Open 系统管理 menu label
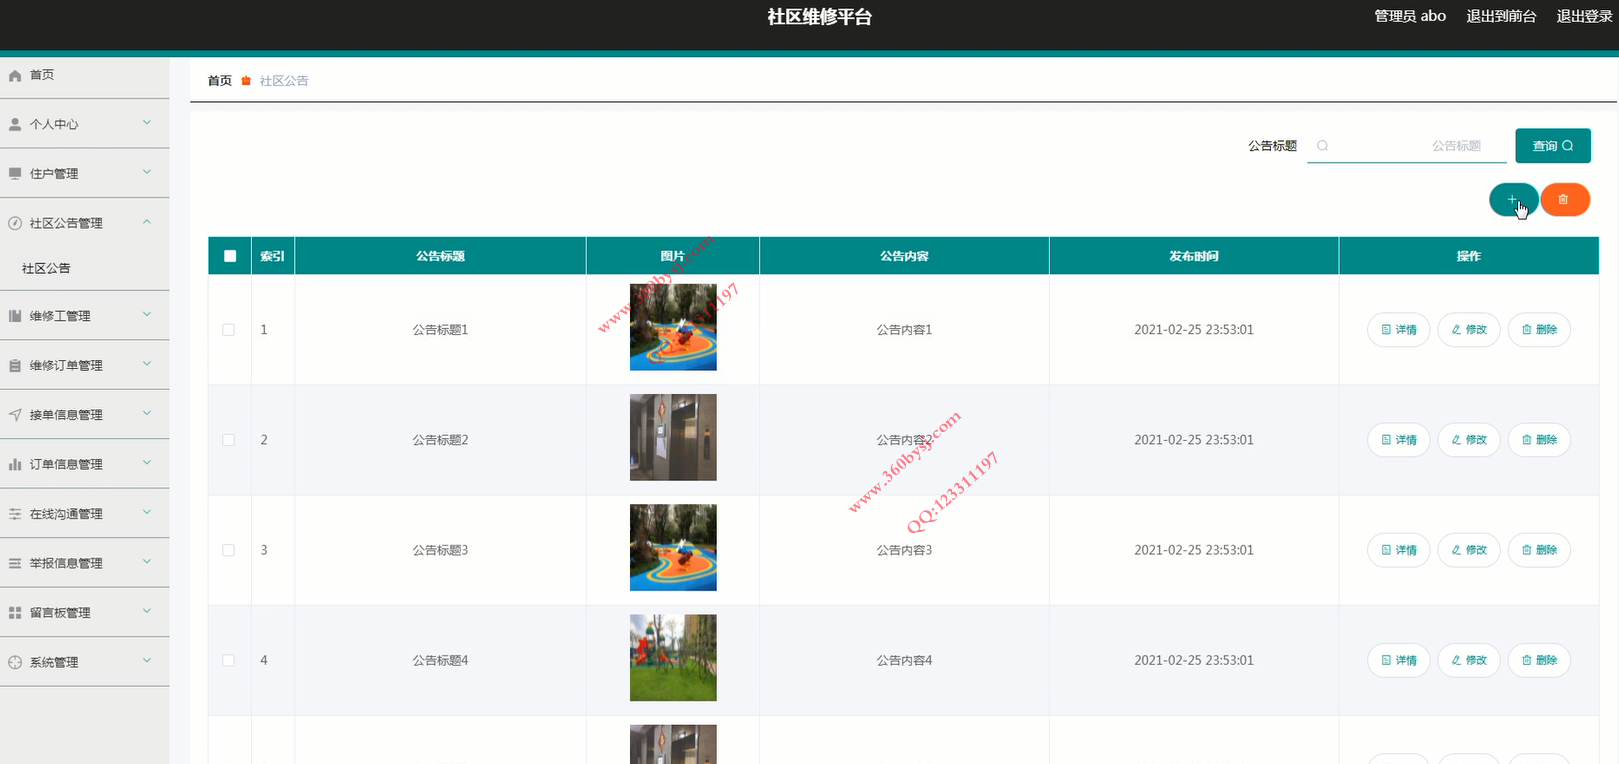The image size is (1619, 764). coord(54,662)
